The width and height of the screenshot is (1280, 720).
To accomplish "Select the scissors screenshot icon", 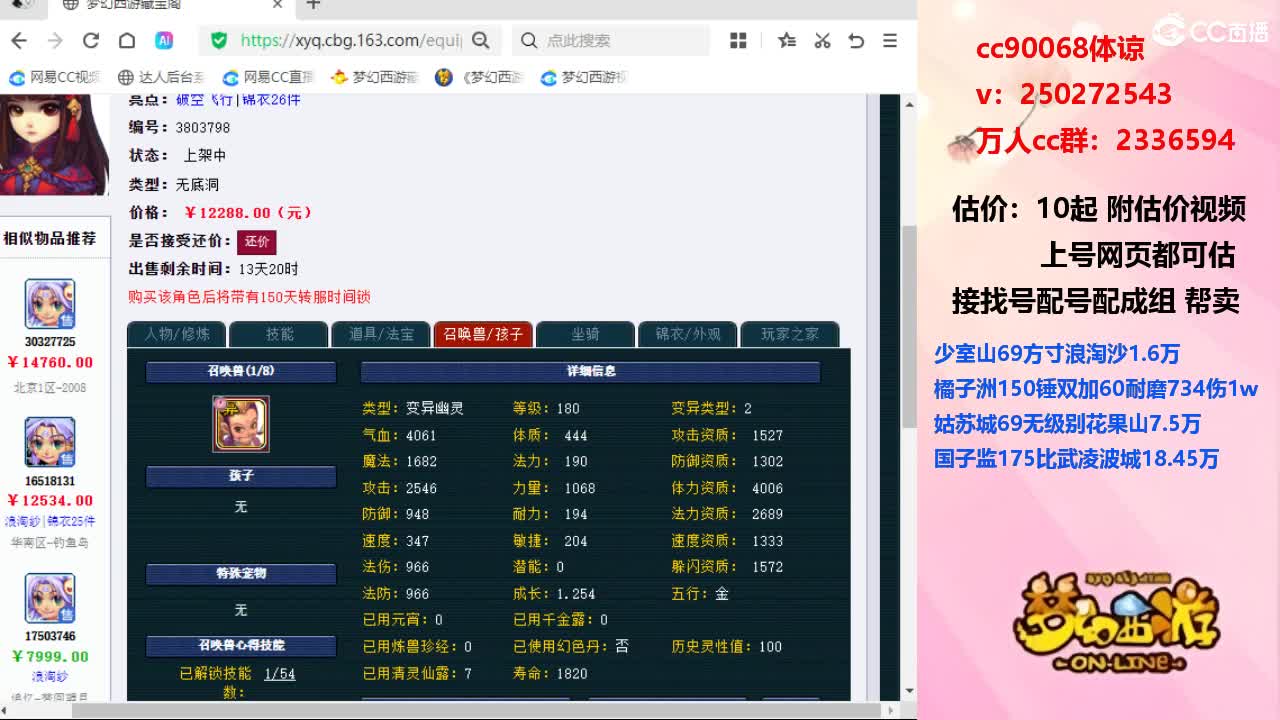I will coord(822,41).
